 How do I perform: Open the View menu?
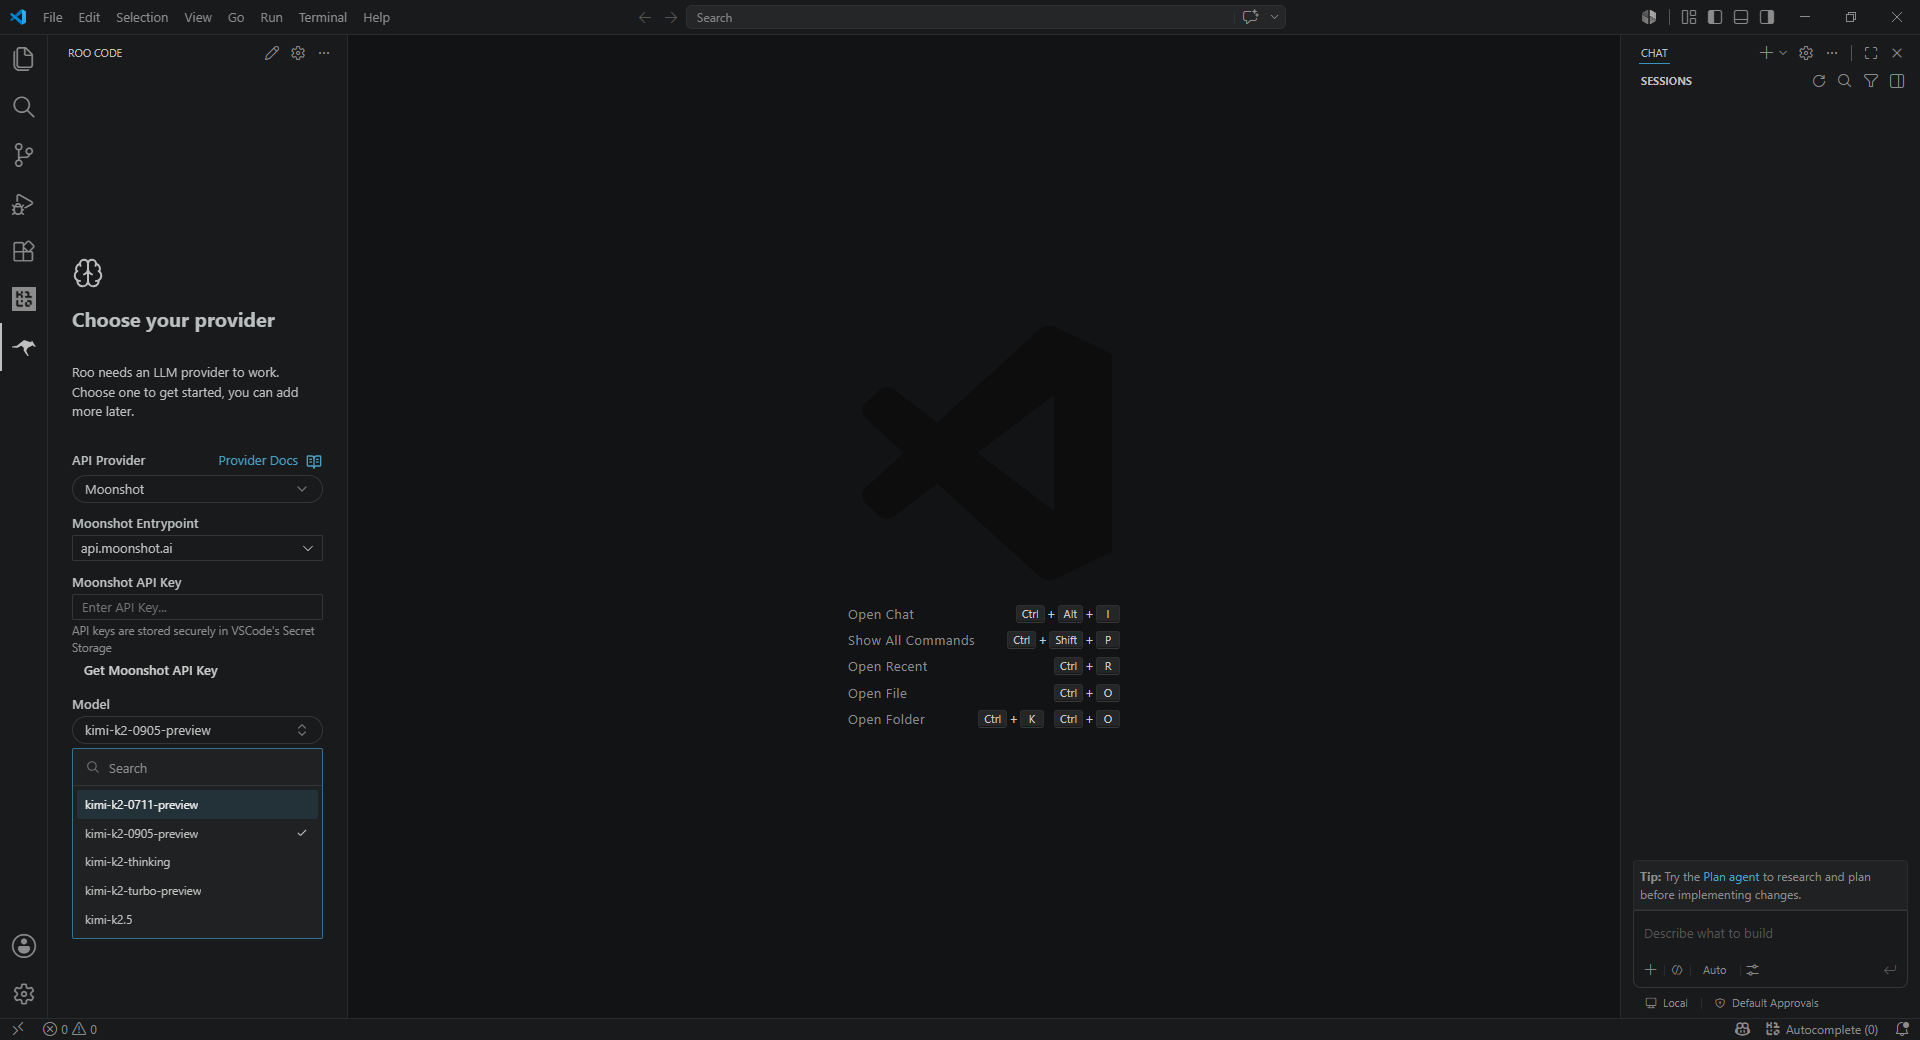198,17
